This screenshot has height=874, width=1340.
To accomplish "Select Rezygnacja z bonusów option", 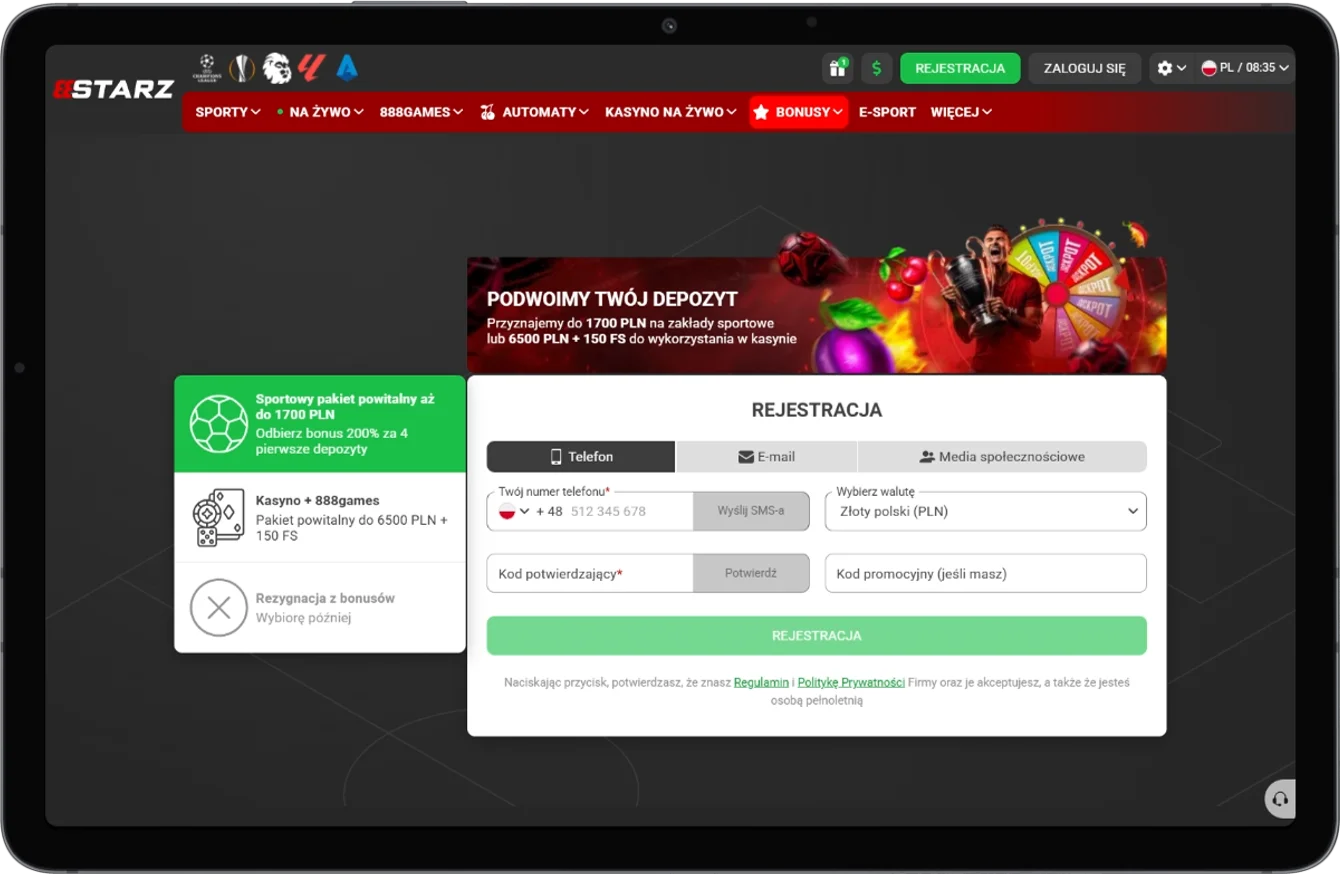I will (320, 607).
